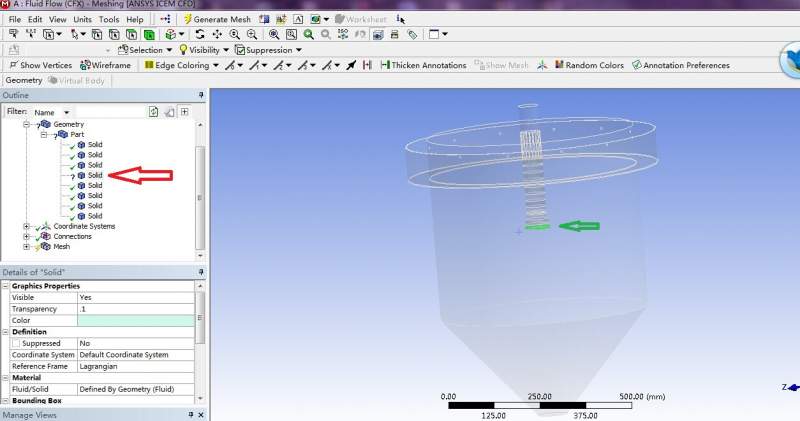800x421 pixels.
Task: Activate the Zoom tool with plus magnifier
Action: tap(234, 34)
